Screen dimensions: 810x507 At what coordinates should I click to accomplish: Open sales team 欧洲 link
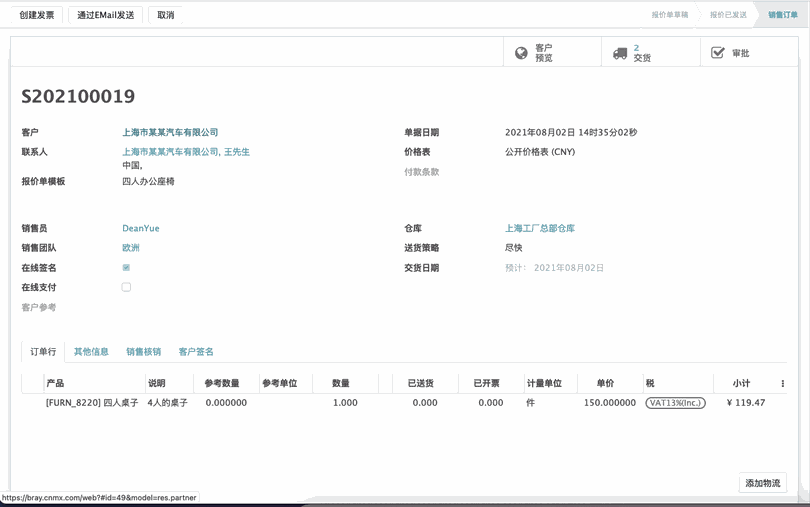coord(131,248)
